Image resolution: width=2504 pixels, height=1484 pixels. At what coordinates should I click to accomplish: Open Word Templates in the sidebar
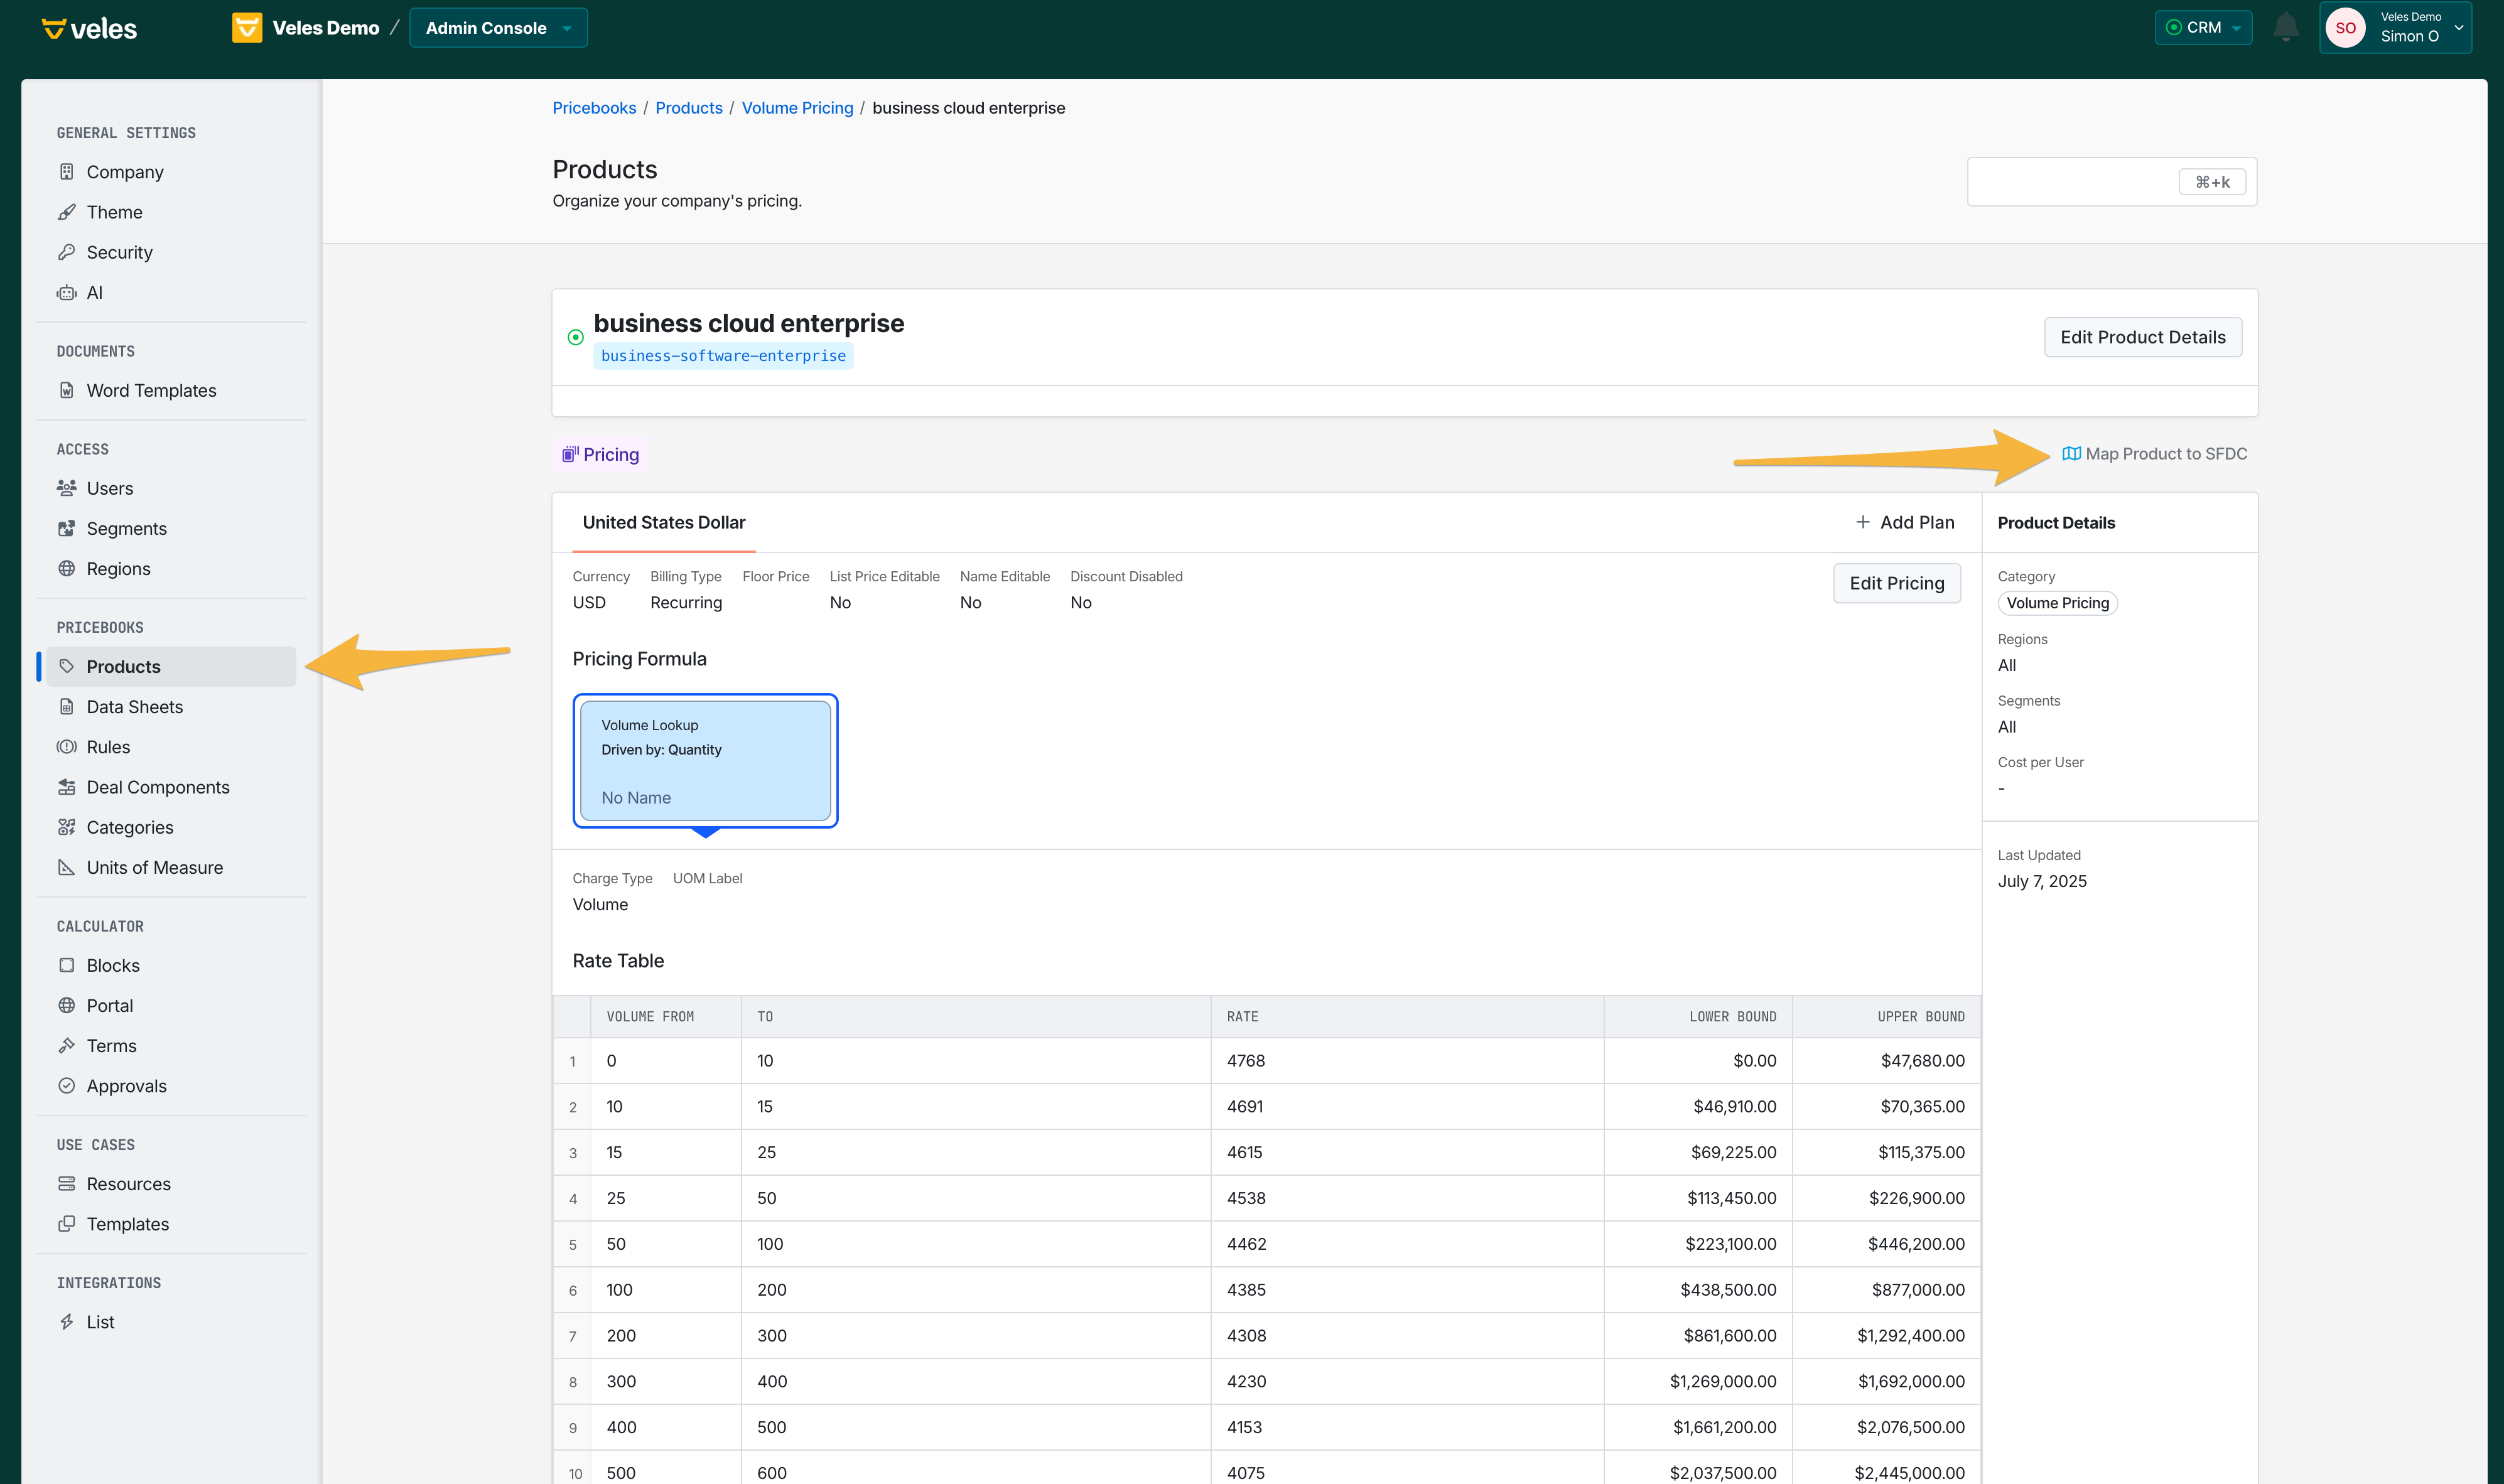pyautogui.click(x=151, y=390)
